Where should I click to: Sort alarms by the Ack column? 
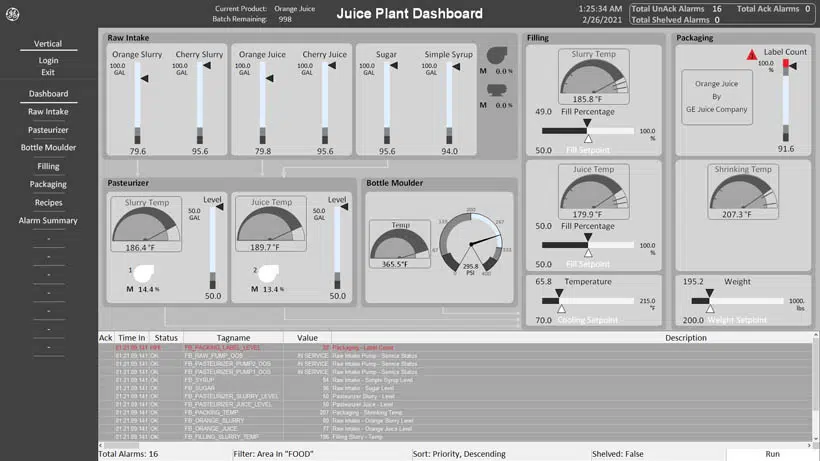pyautogui.click(x=106, y=338)
